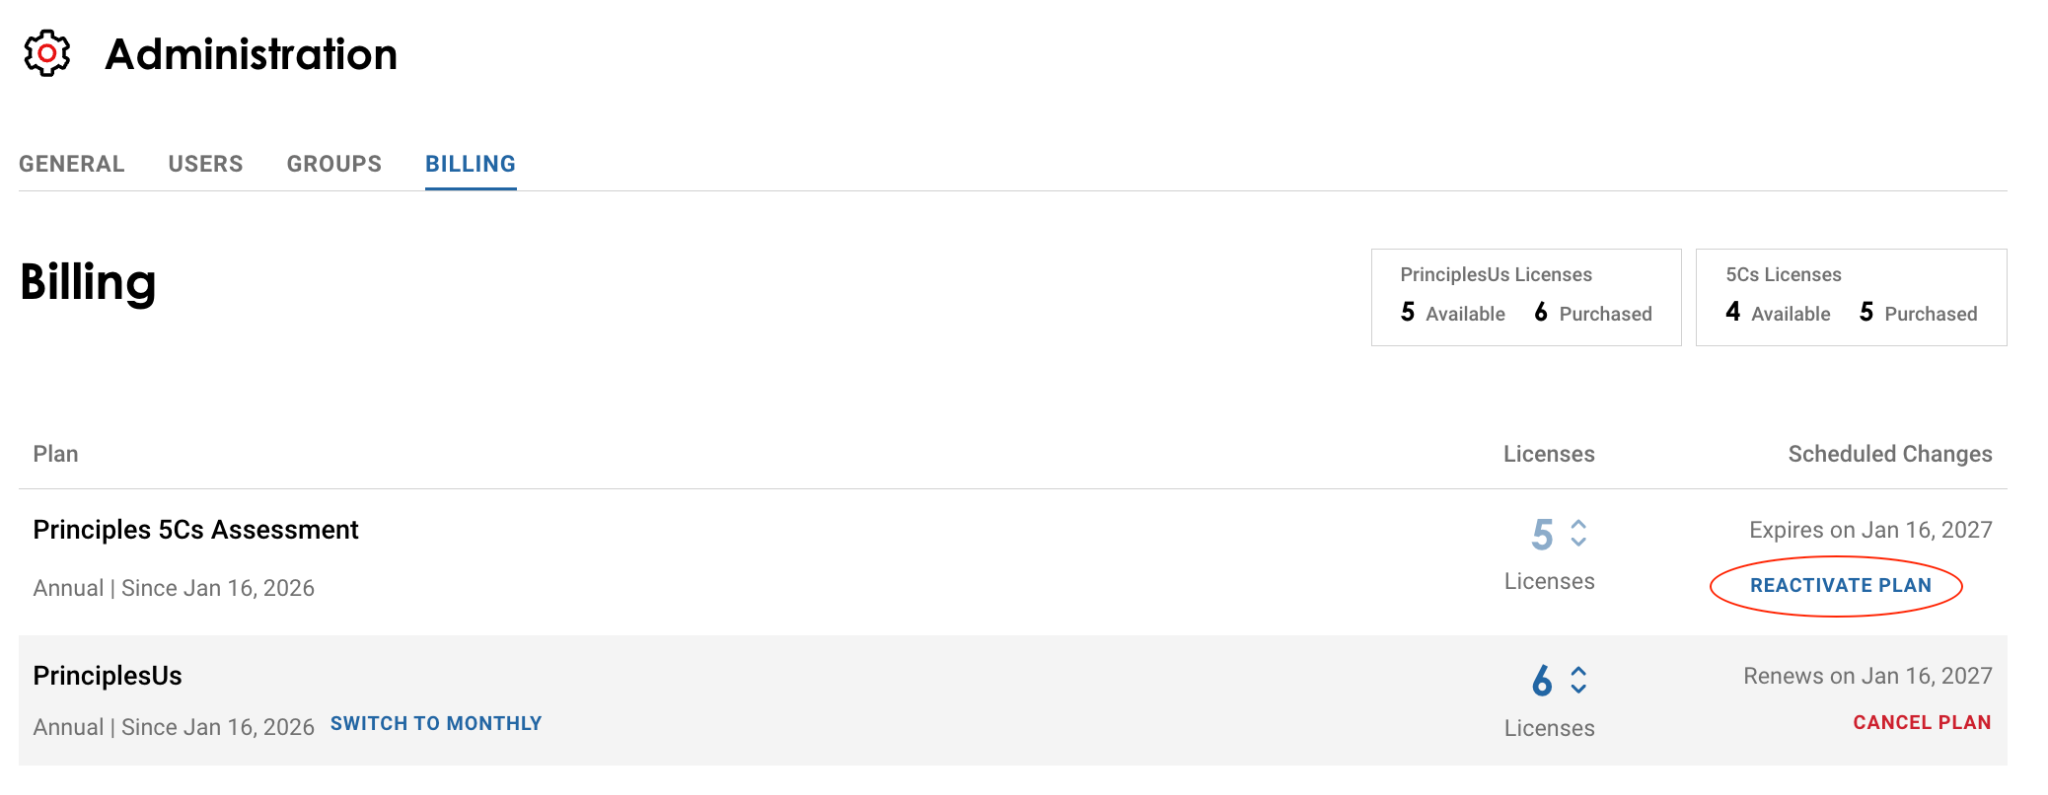The image size is (2048, 795).
Task: Click the Scheduled Changes column header
Action: click(x=1889, y=454)
